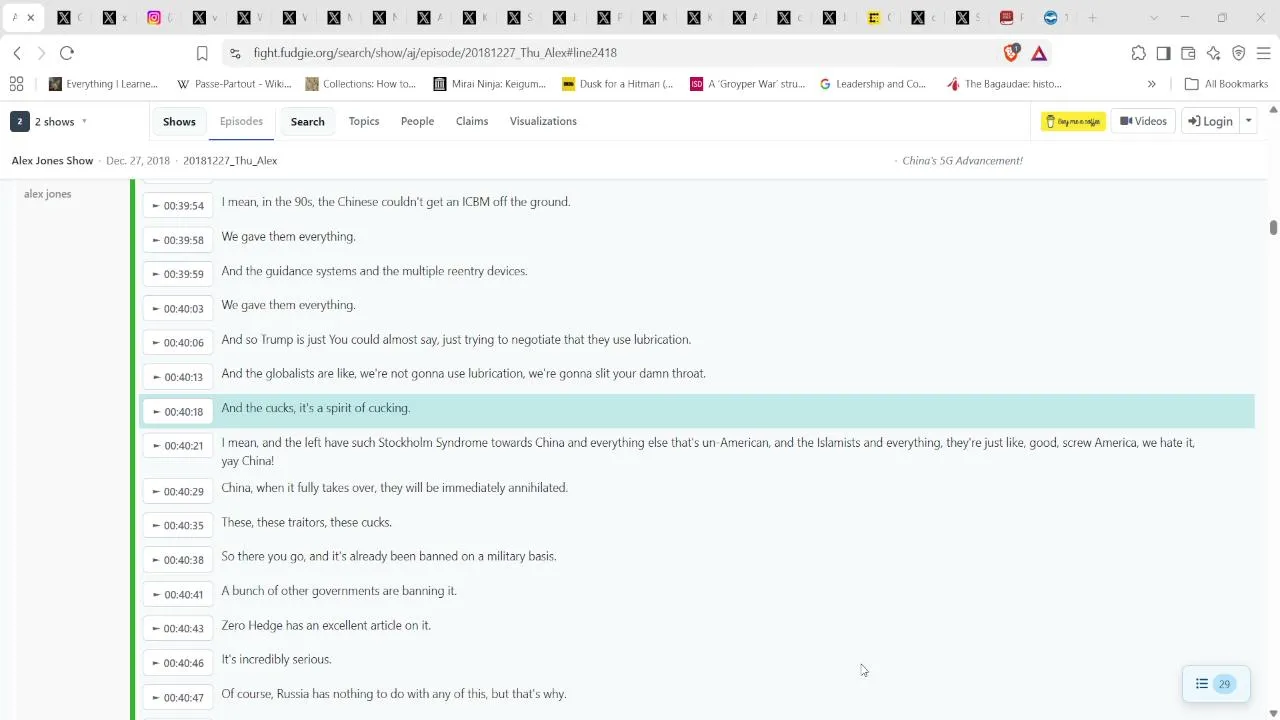Open the Leo AI sparkle icon
This screenshot has height=720, width=1280.
1213,53
